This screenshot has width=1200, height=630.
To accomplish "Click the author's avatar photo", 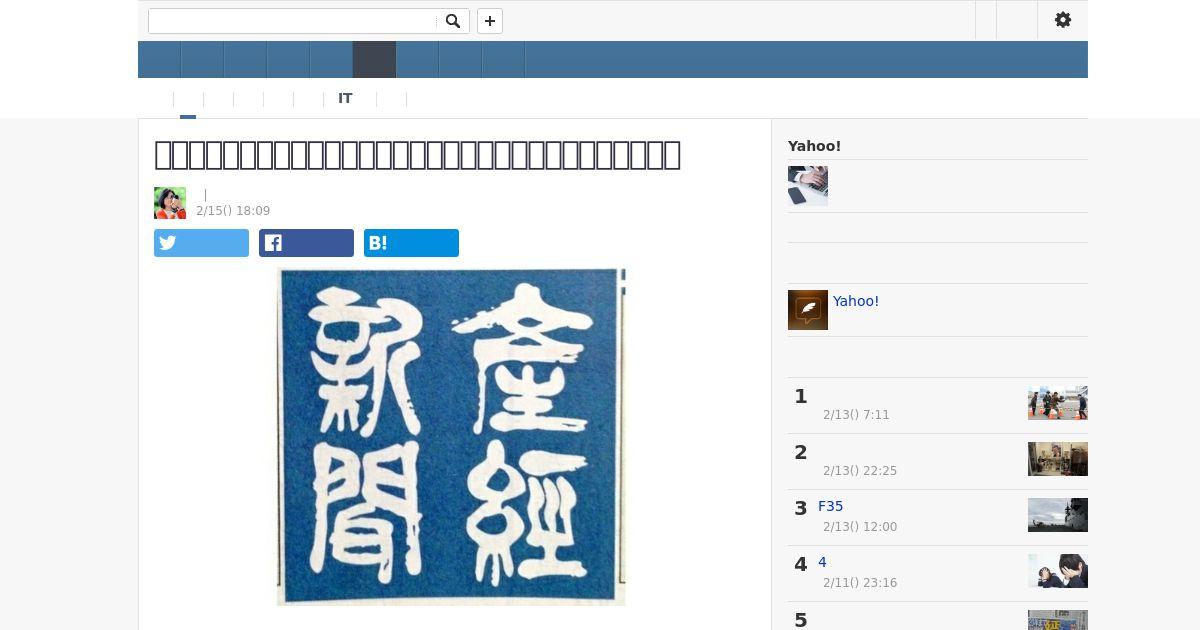I will coord(170,203).
